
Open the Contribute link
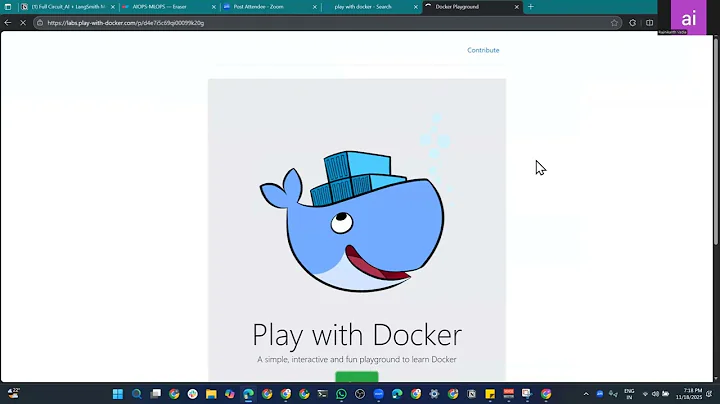(483, 50)
